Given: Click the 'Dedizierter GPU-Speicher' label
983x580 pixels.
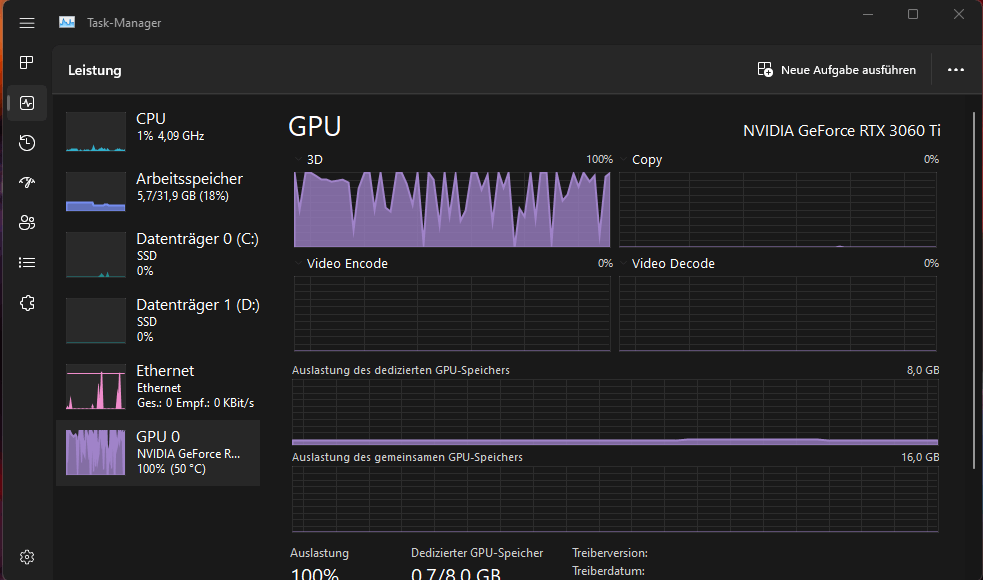Looking at the screenshot, I should 477,553.
